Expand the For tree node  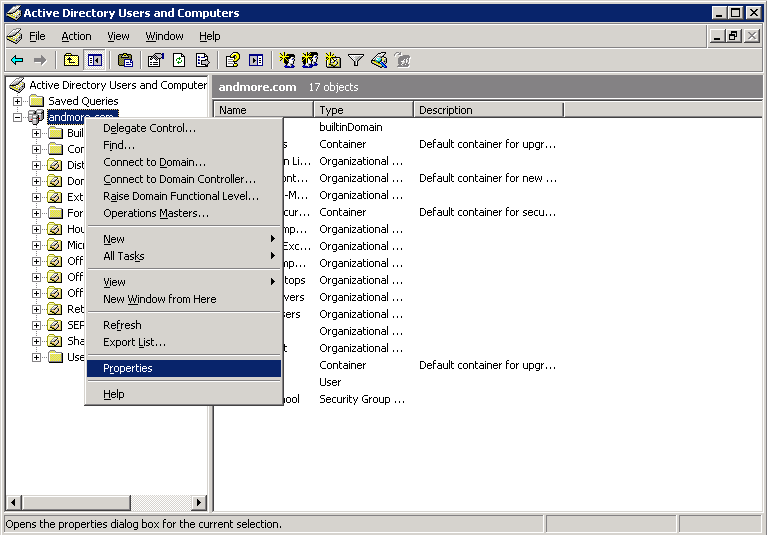click(x=36, y=213)
